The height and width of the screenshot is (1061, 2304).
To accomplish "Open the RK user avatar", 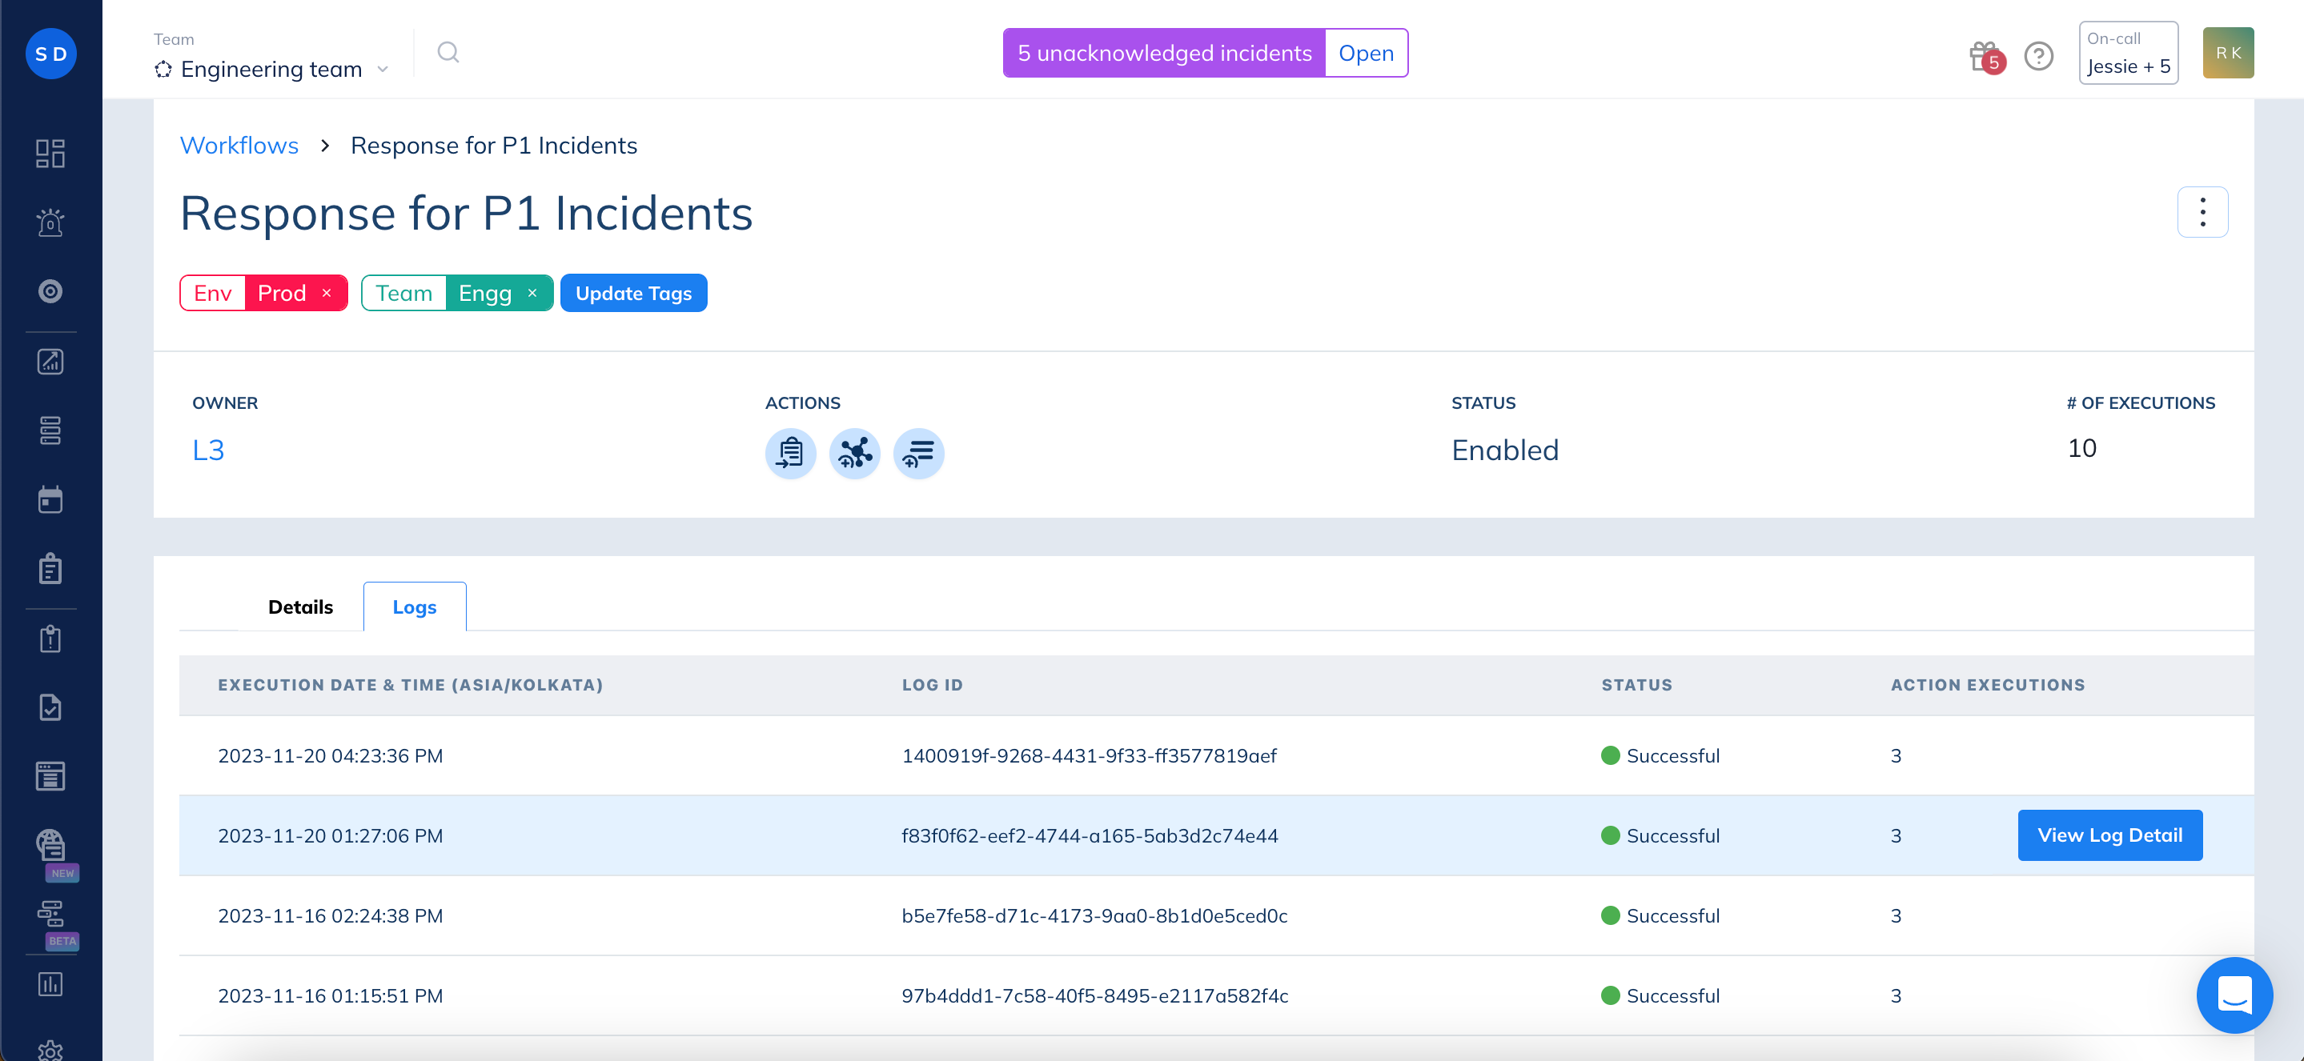I will (2228, 53).
